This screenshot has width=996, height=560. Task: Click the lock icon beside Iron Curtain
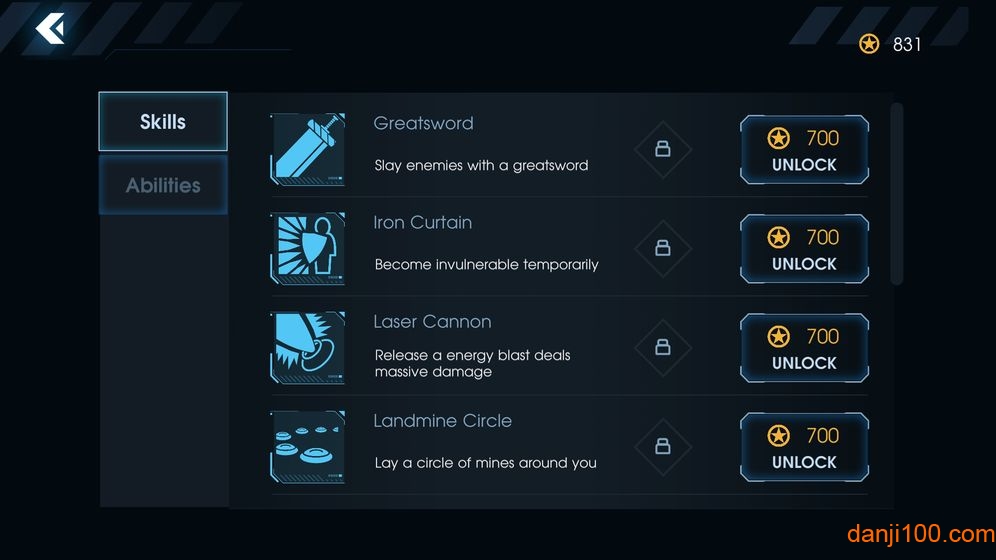(x=662, y=248)
